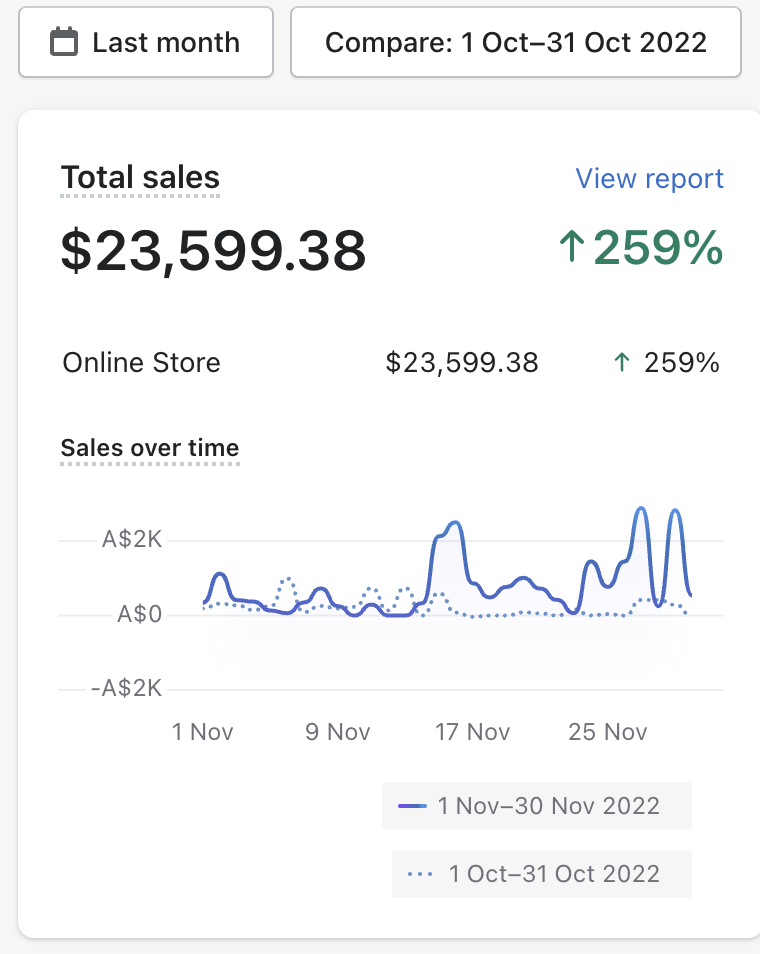The height and width of the screenshot is (954, 760).
Task: Click the 1 Nov label on the x-axis
Action: point(203,732)
